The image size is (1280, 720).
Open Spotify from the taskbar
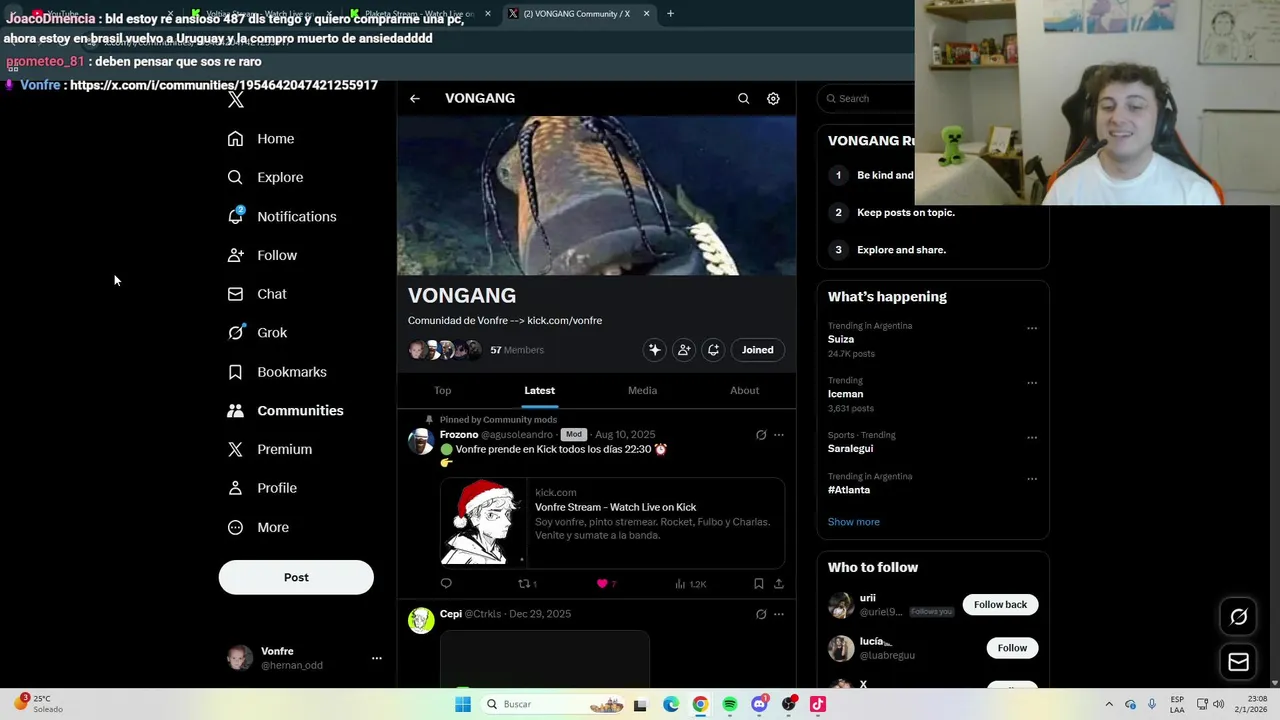pyautogui.click(x=730, y=704)
